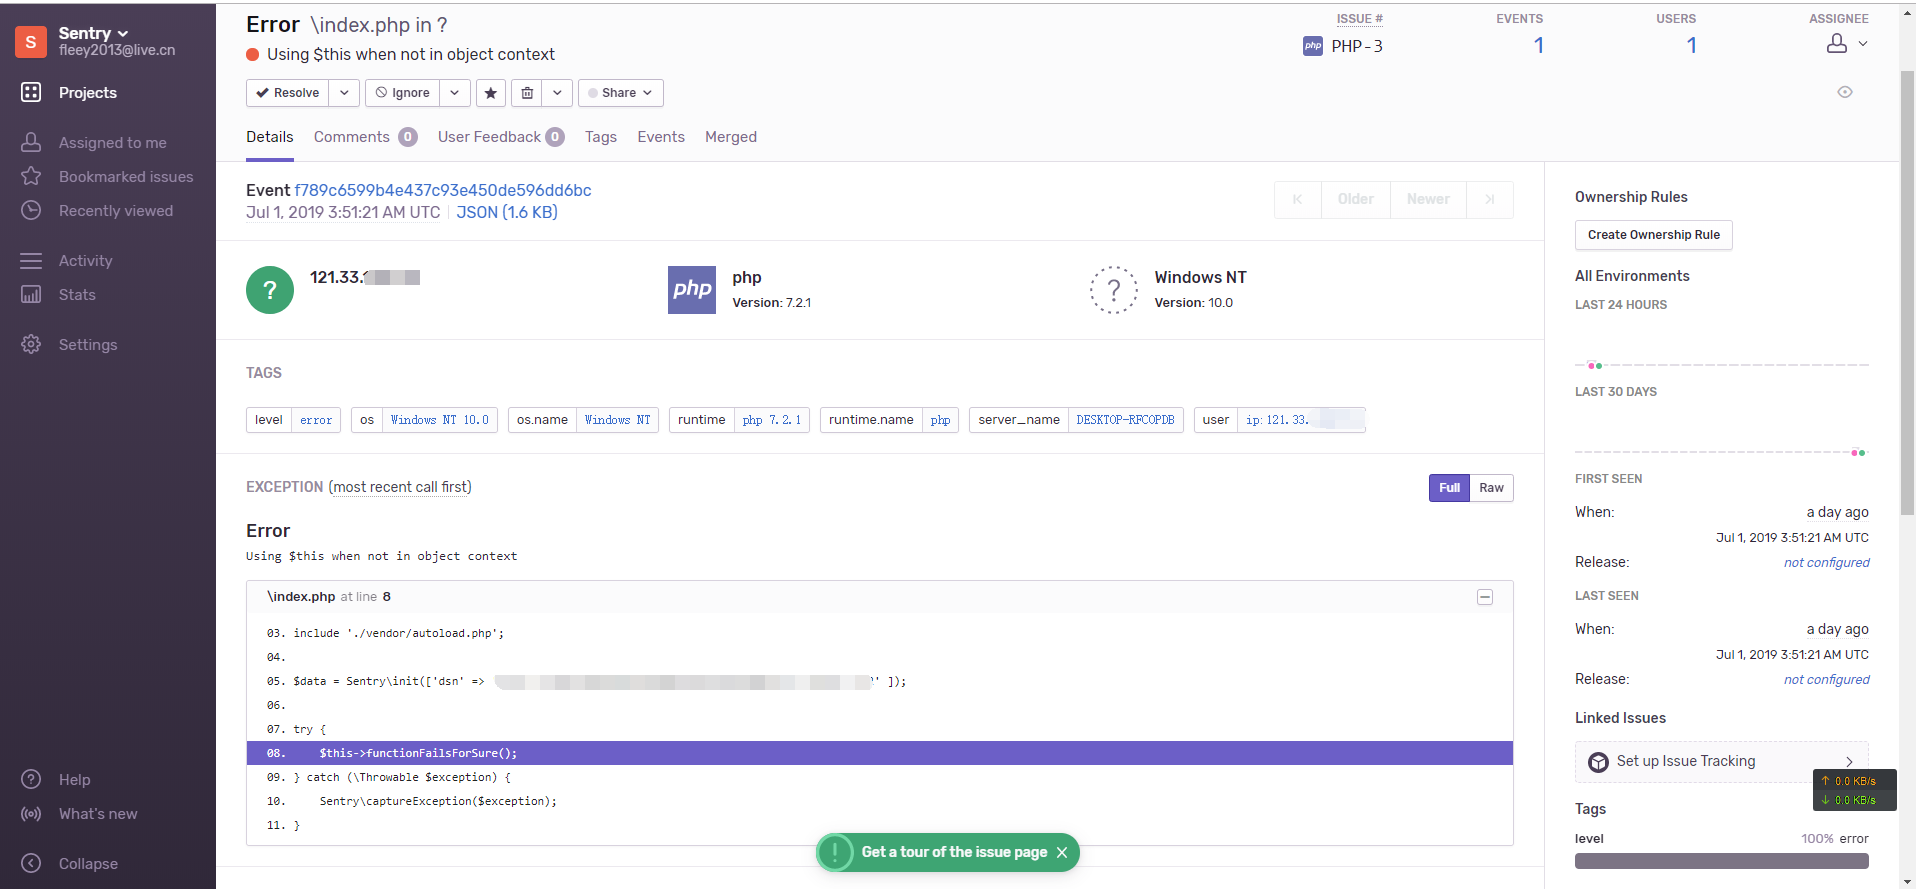Switch exception view to Full
Image resolution: width=1916 pixels, height=889 pixels.
tap(1449, 488)
